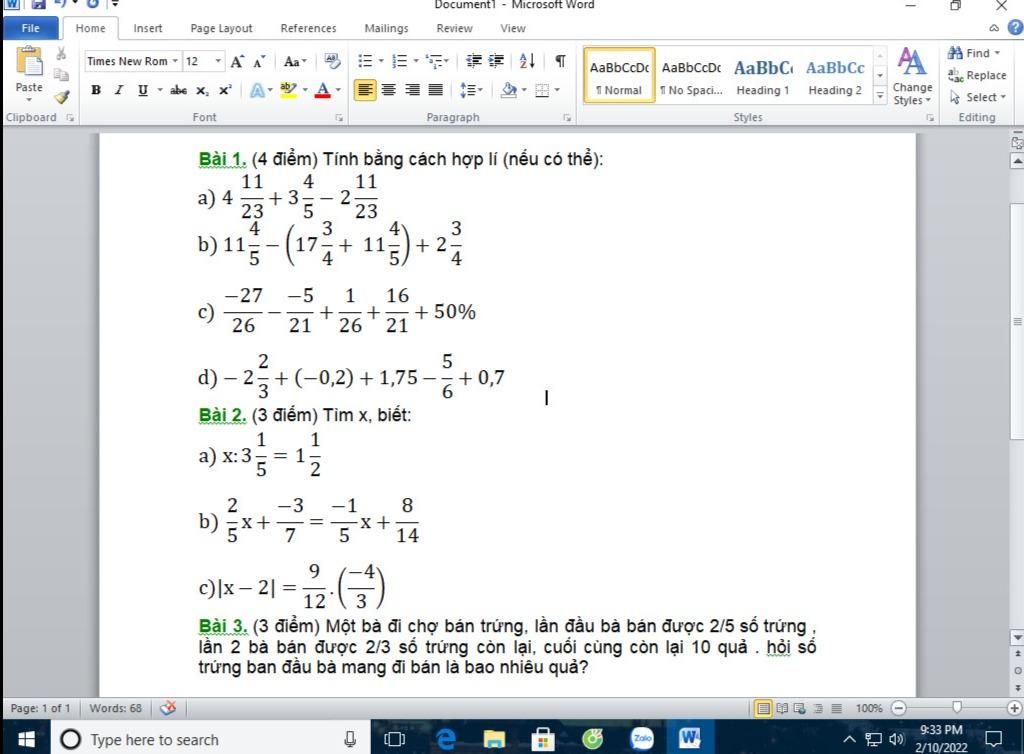The image size is (1024, 754).
Task: Toggle Print Layout view in status bar
Action: [763, 708]
